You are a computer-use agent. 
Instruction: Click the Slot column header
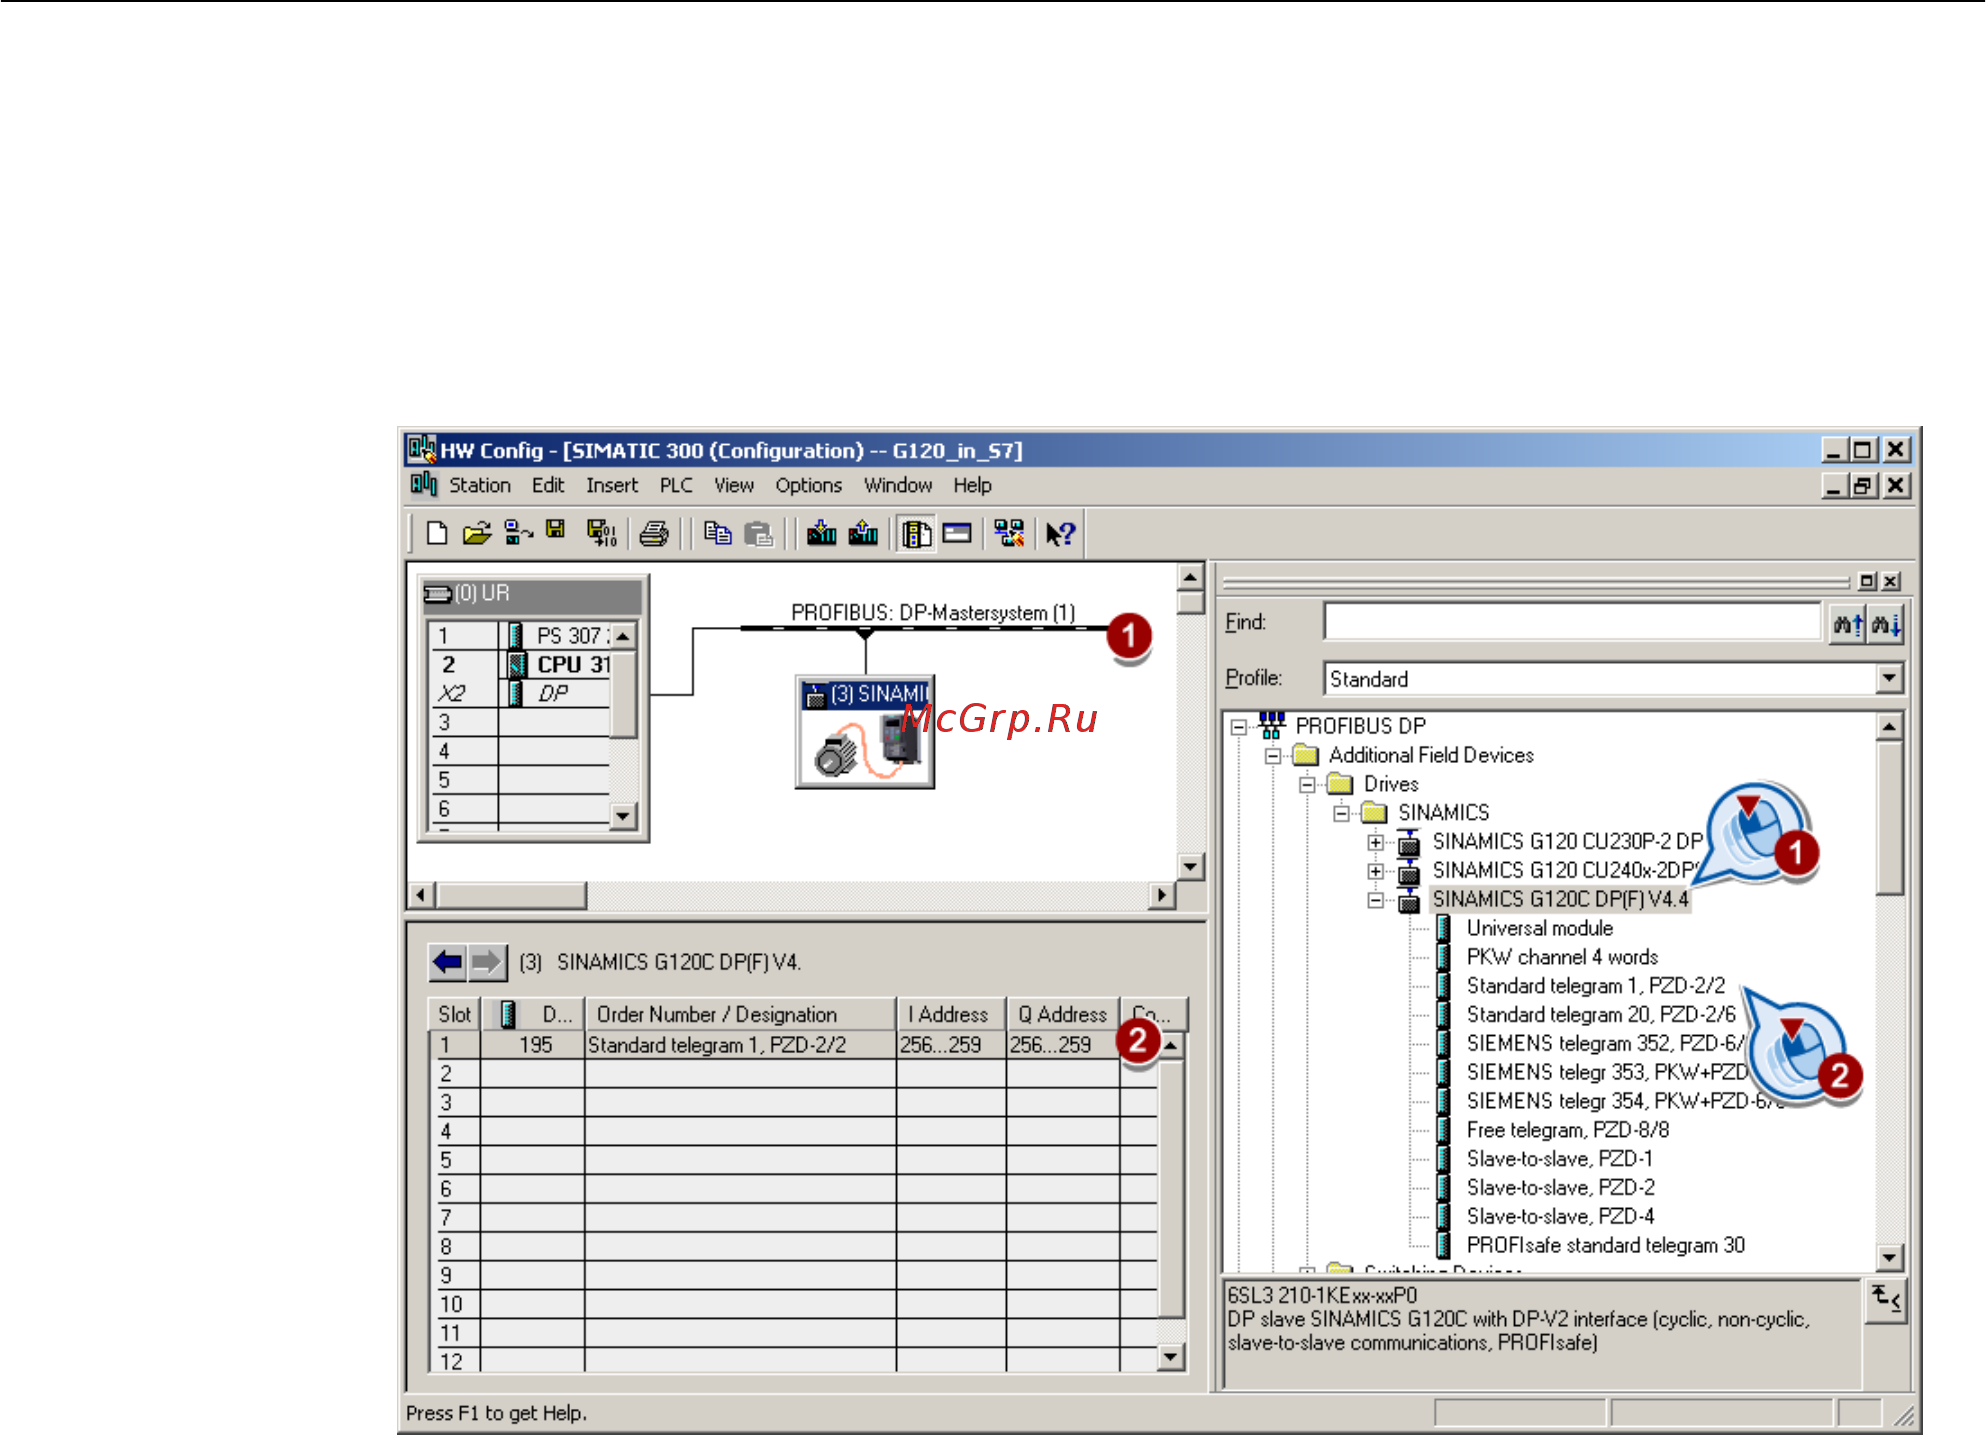point(454,1014)
